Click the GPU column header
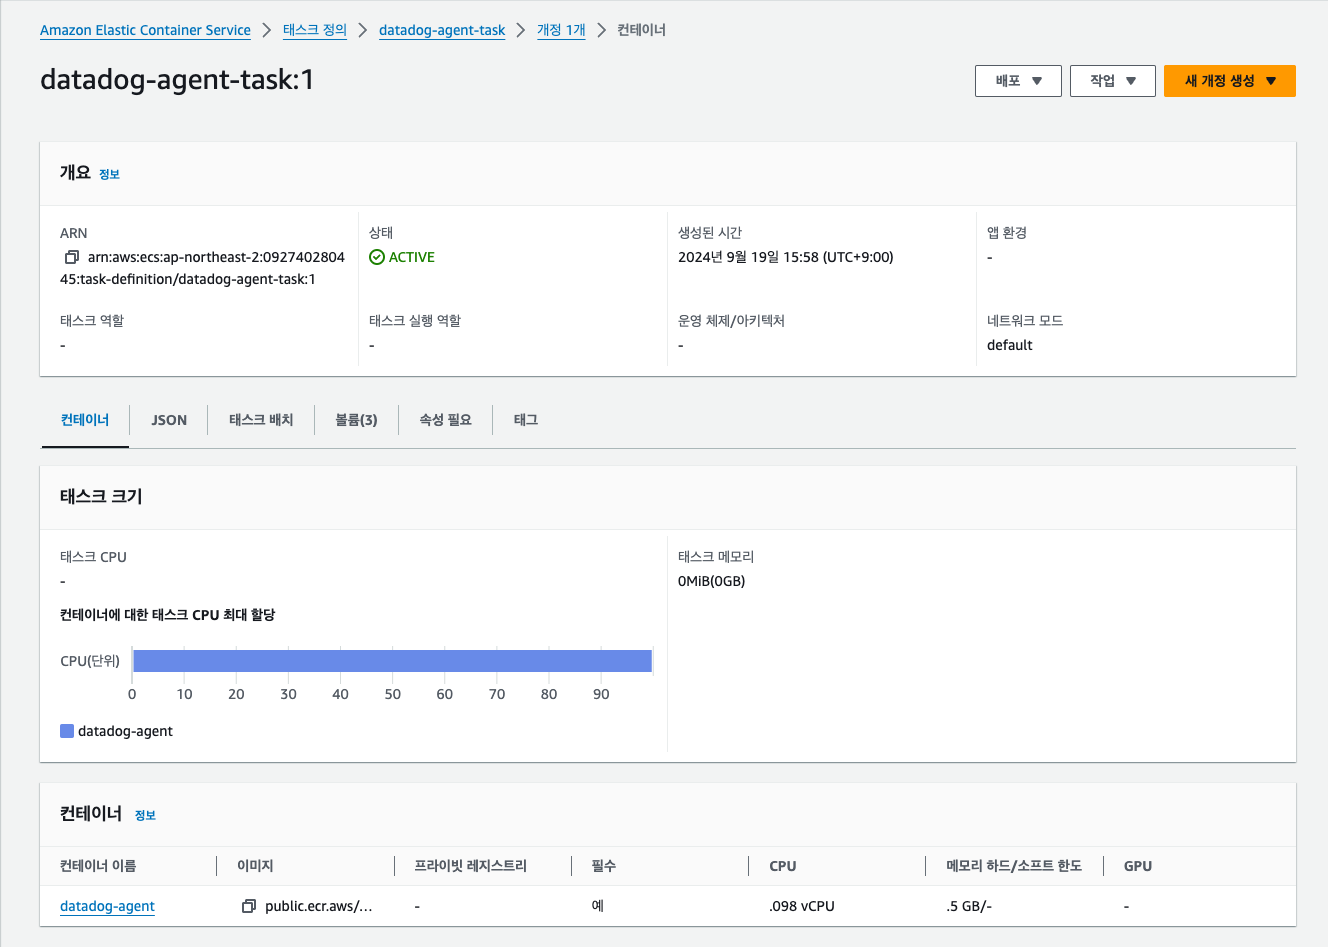Screen dimensions: 1328x947 pos(1138,866)
